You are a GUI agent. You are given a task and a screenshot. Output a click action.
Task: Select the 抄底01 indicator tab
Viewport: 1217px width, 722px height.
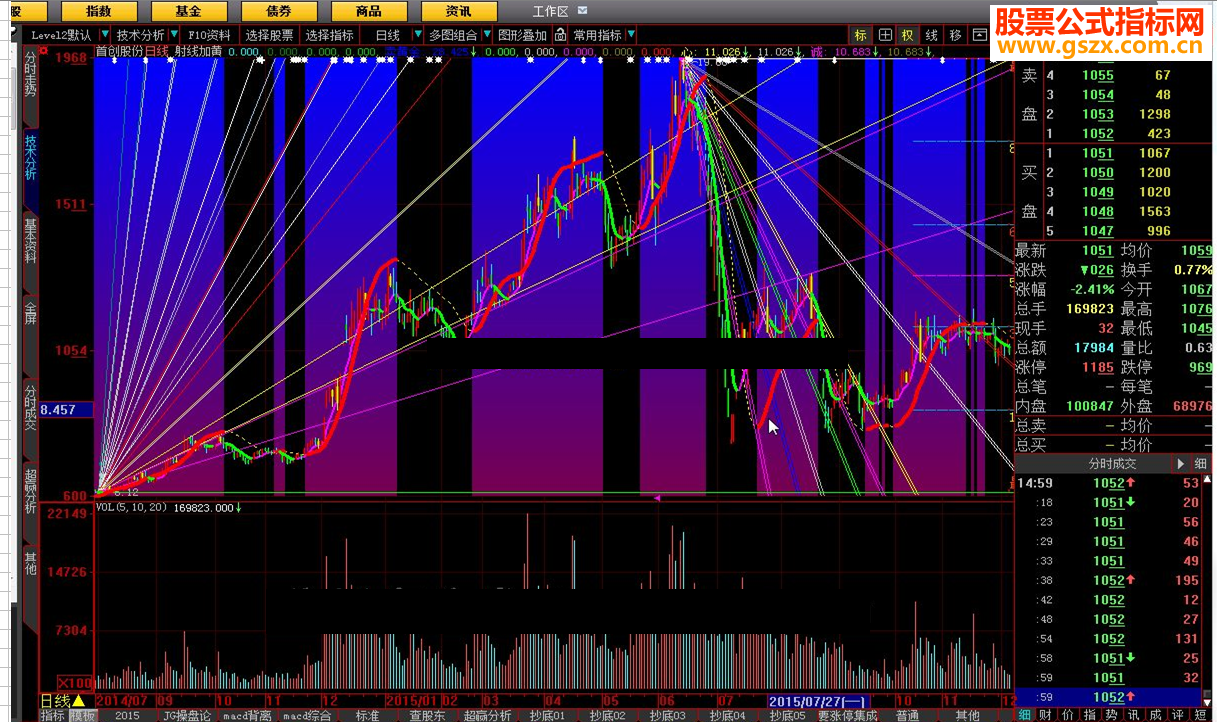pyautogui.click(x=547, y=715)
